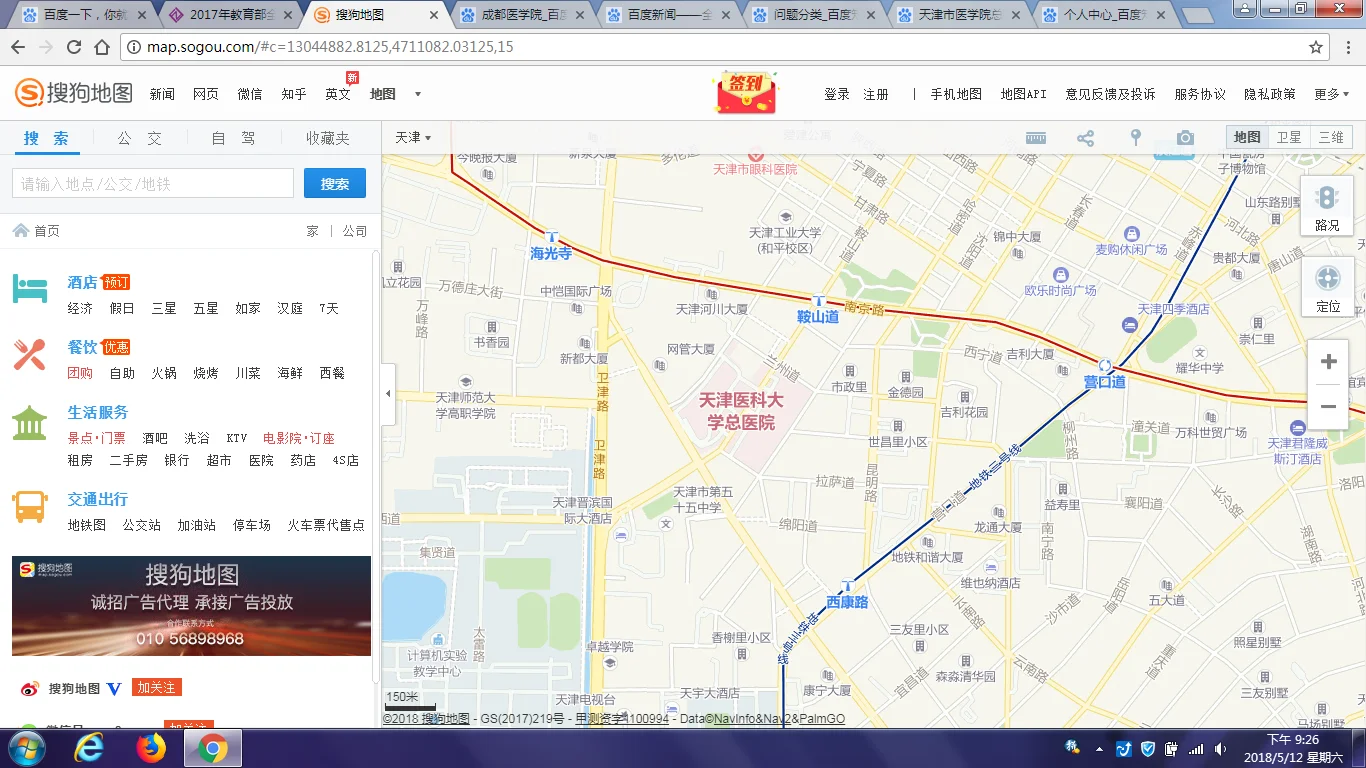Open the map share tool
This screenshot has width=1366, height=768.
point(1085,137)
